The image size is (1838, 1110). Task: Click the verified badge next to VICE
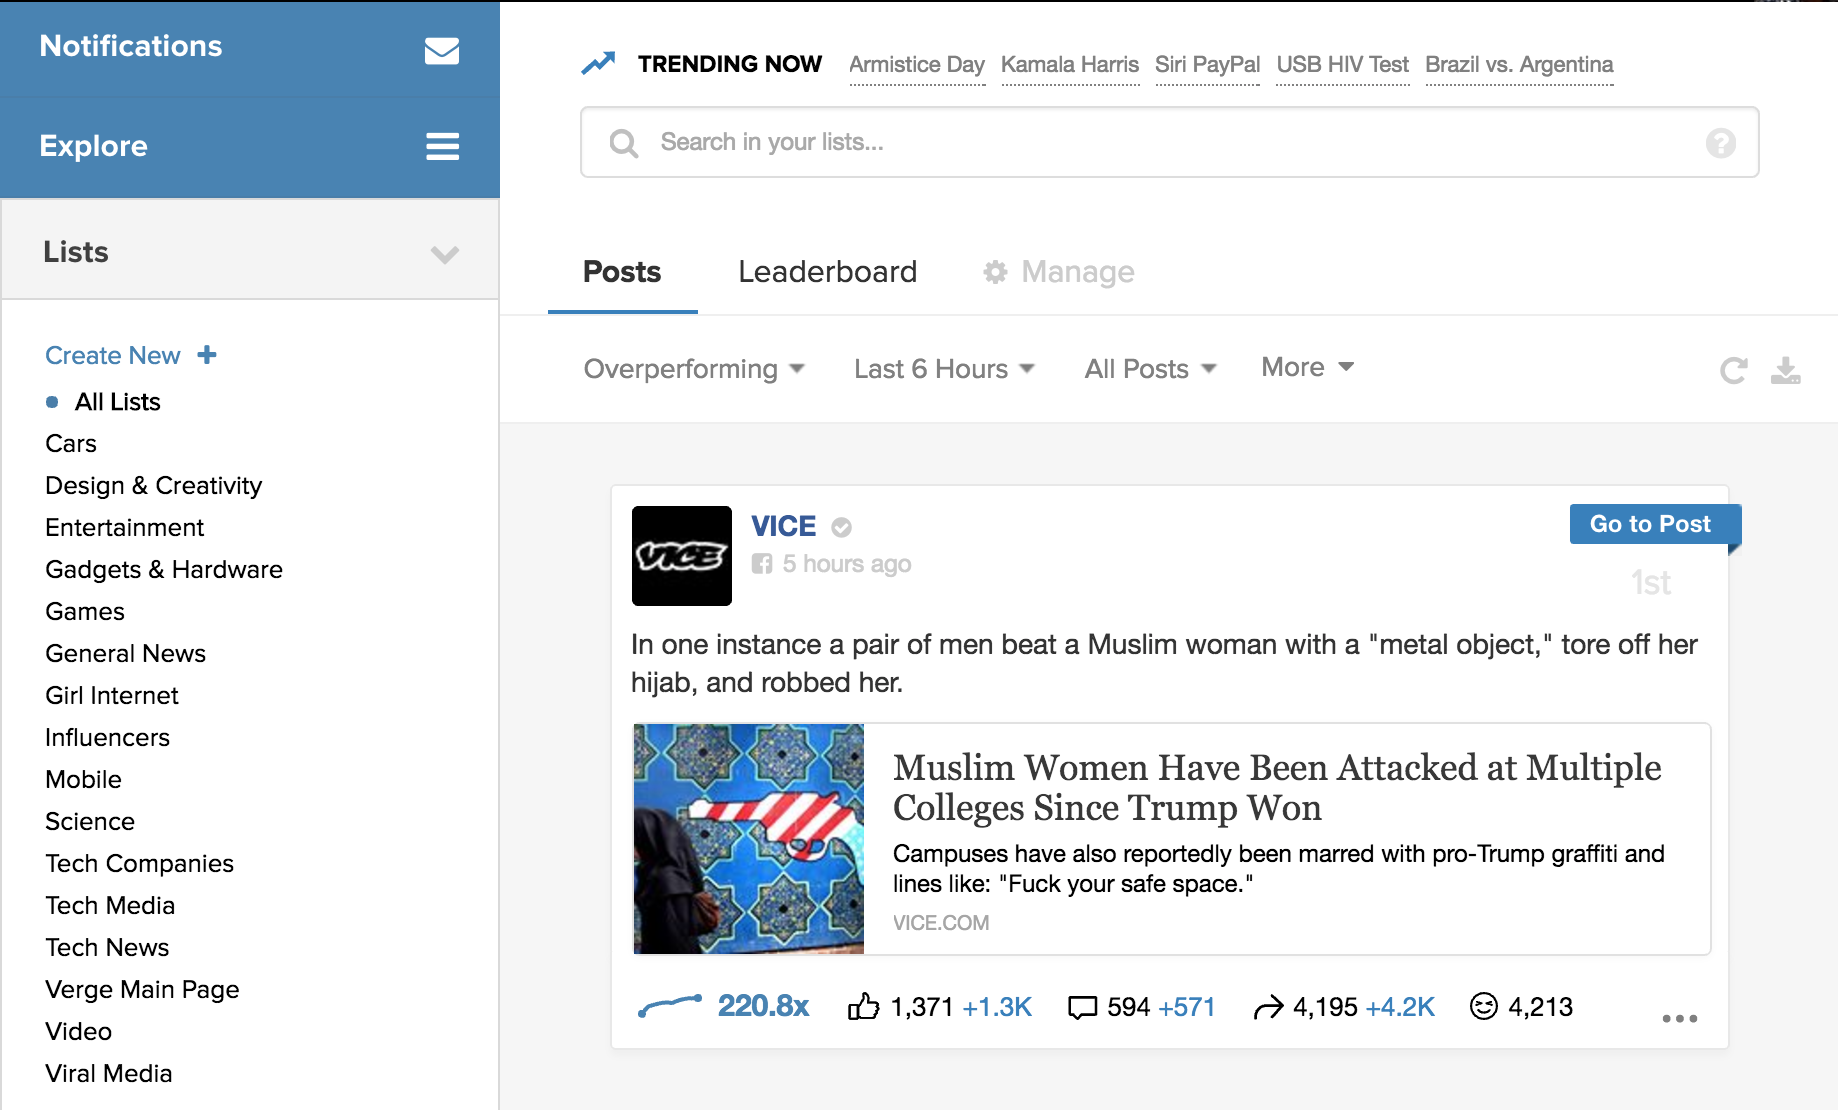pos(840,526)
